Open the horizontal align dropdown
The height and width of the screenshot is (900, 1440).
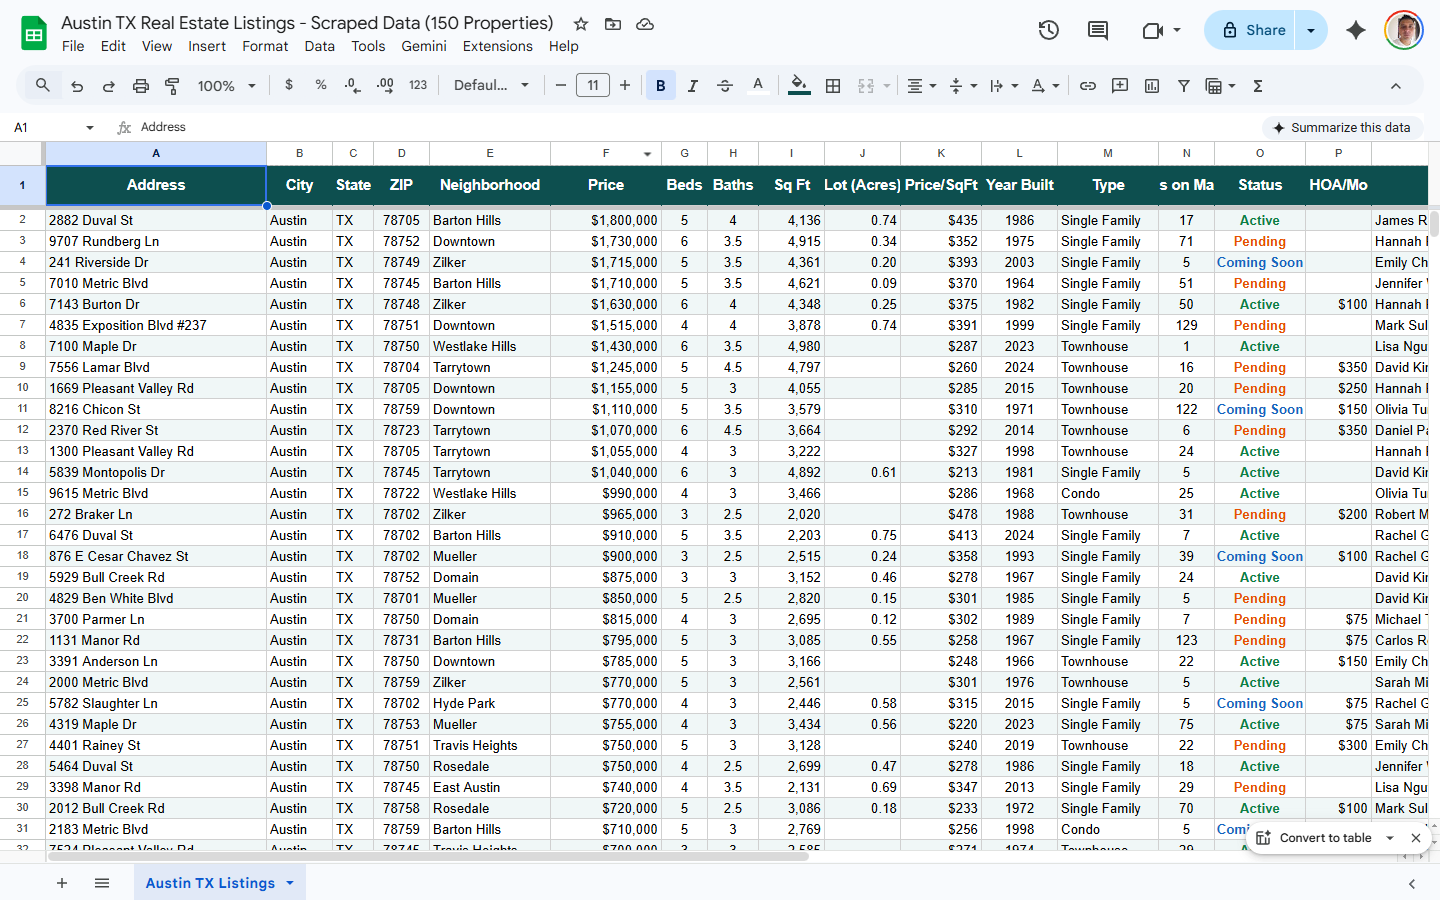click(x=919, y=85)
